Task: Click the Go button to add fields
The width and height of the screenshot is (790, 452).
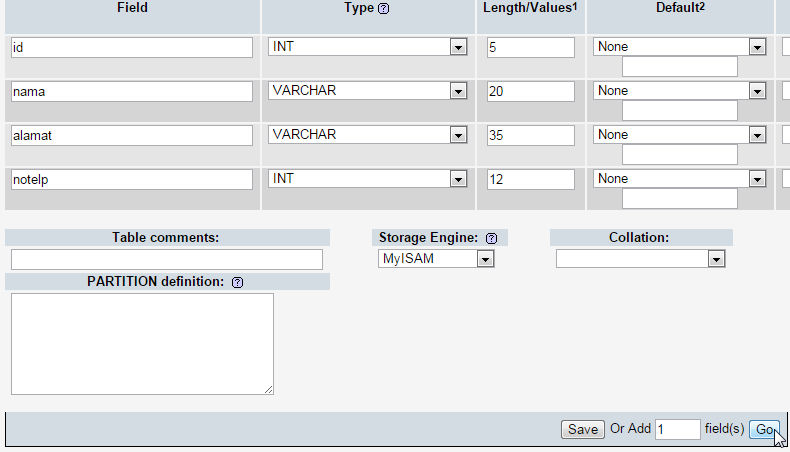Action: [x=764, y=429]
